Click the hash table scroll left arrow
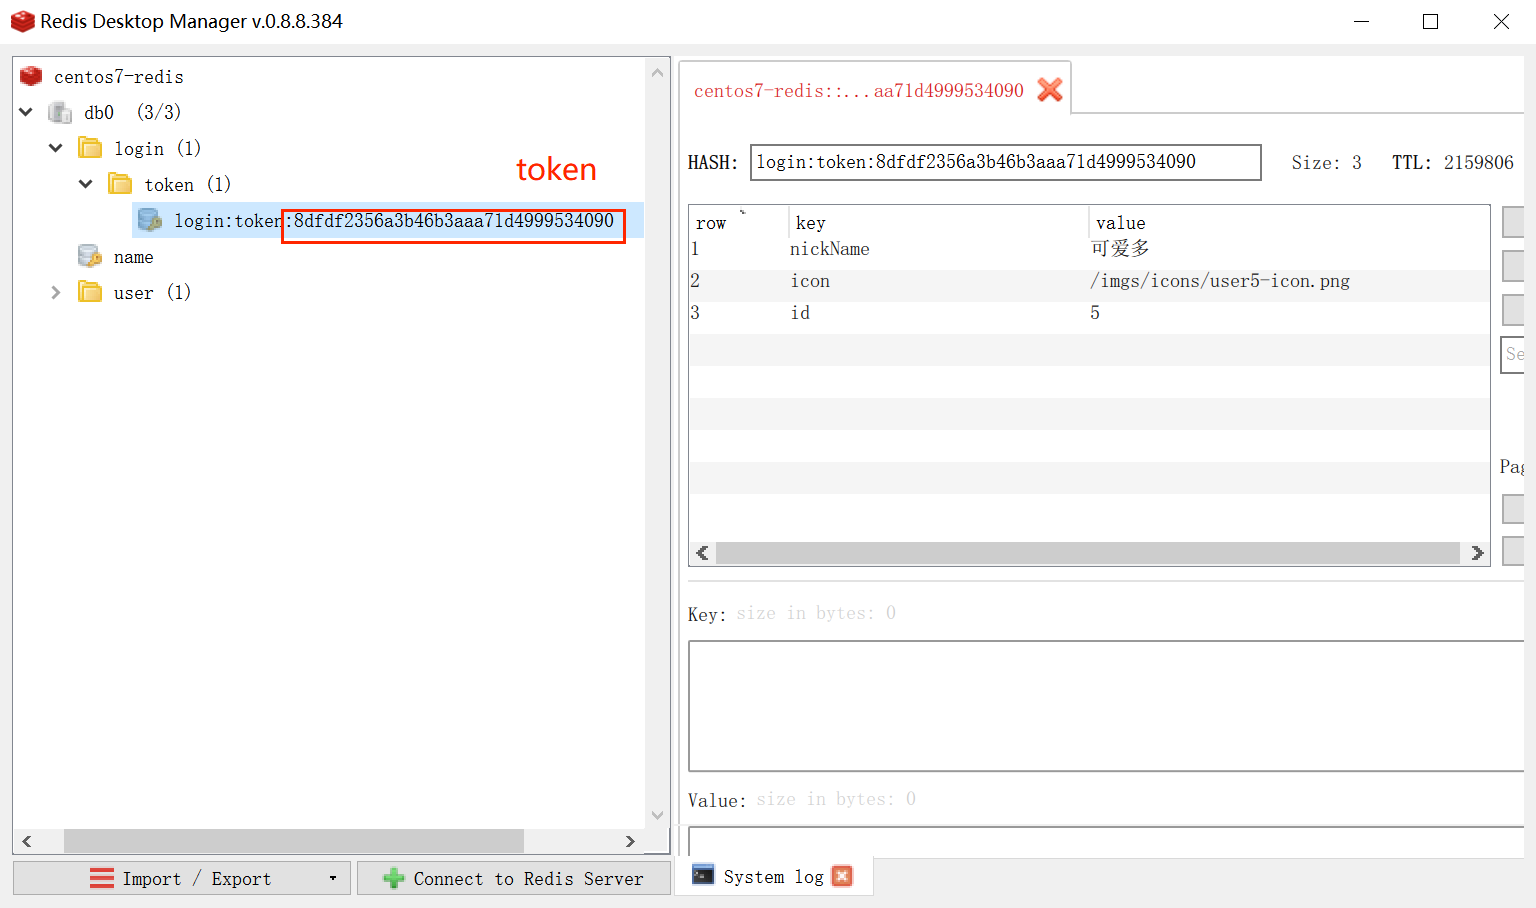Image resolution: width=1536 pixels, height=908 pixels. (702, 553)
